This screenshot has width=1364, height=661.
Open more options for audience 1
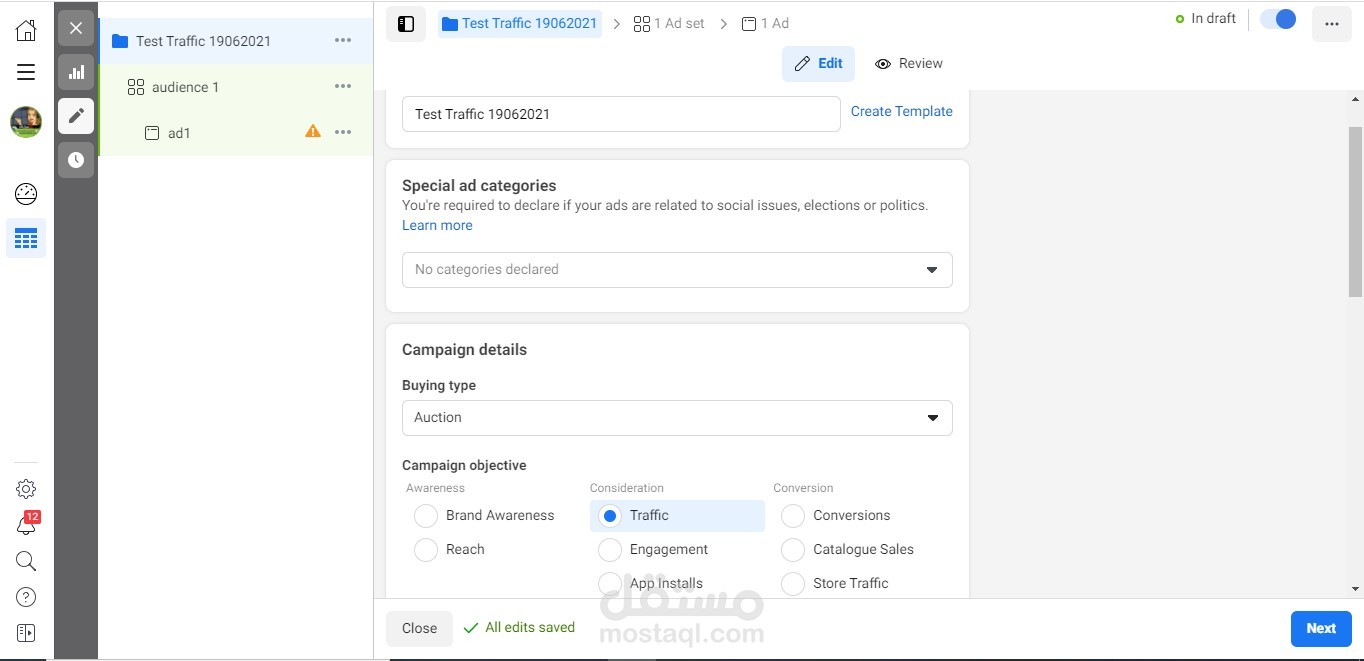point(343,87)
